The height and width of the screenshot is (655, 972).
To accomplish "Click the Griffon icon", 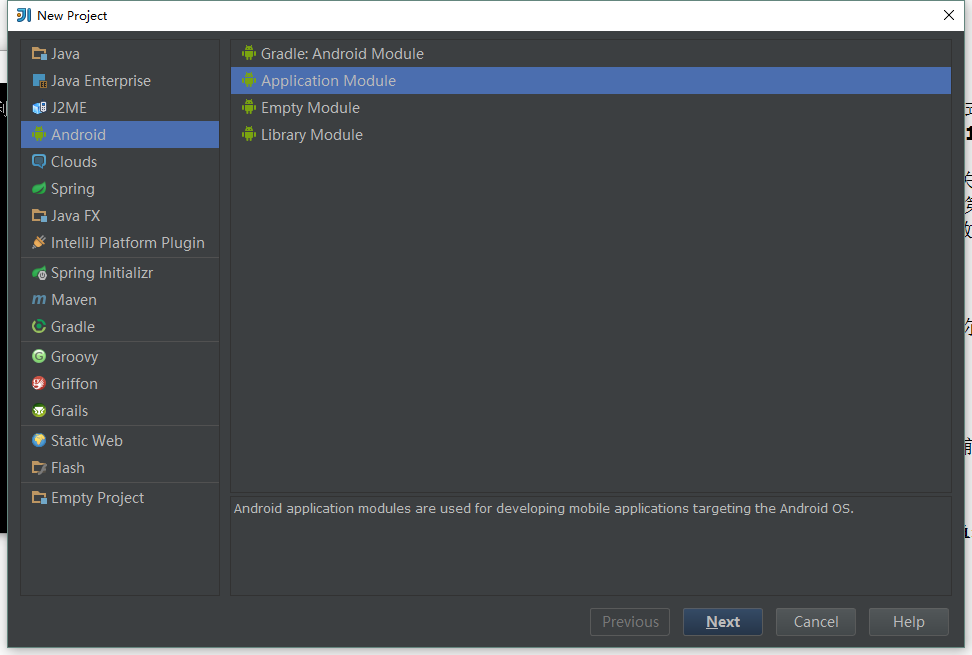I will point(39,384).
